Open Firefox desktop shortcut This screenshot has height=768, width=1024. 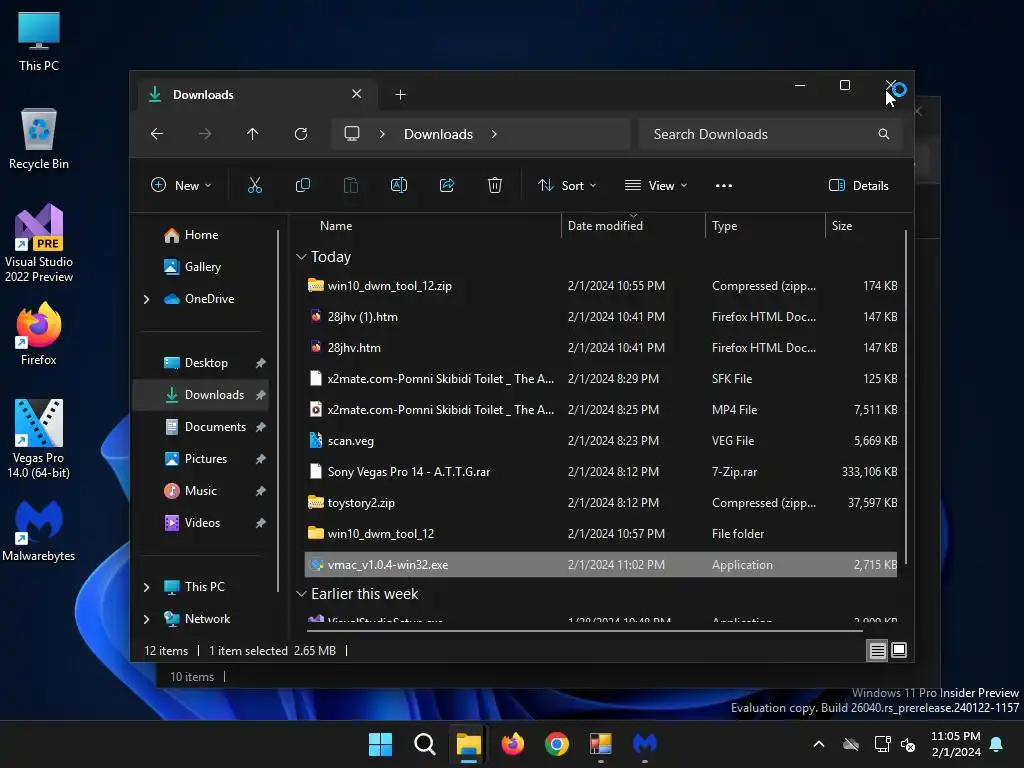click(39, 334)
